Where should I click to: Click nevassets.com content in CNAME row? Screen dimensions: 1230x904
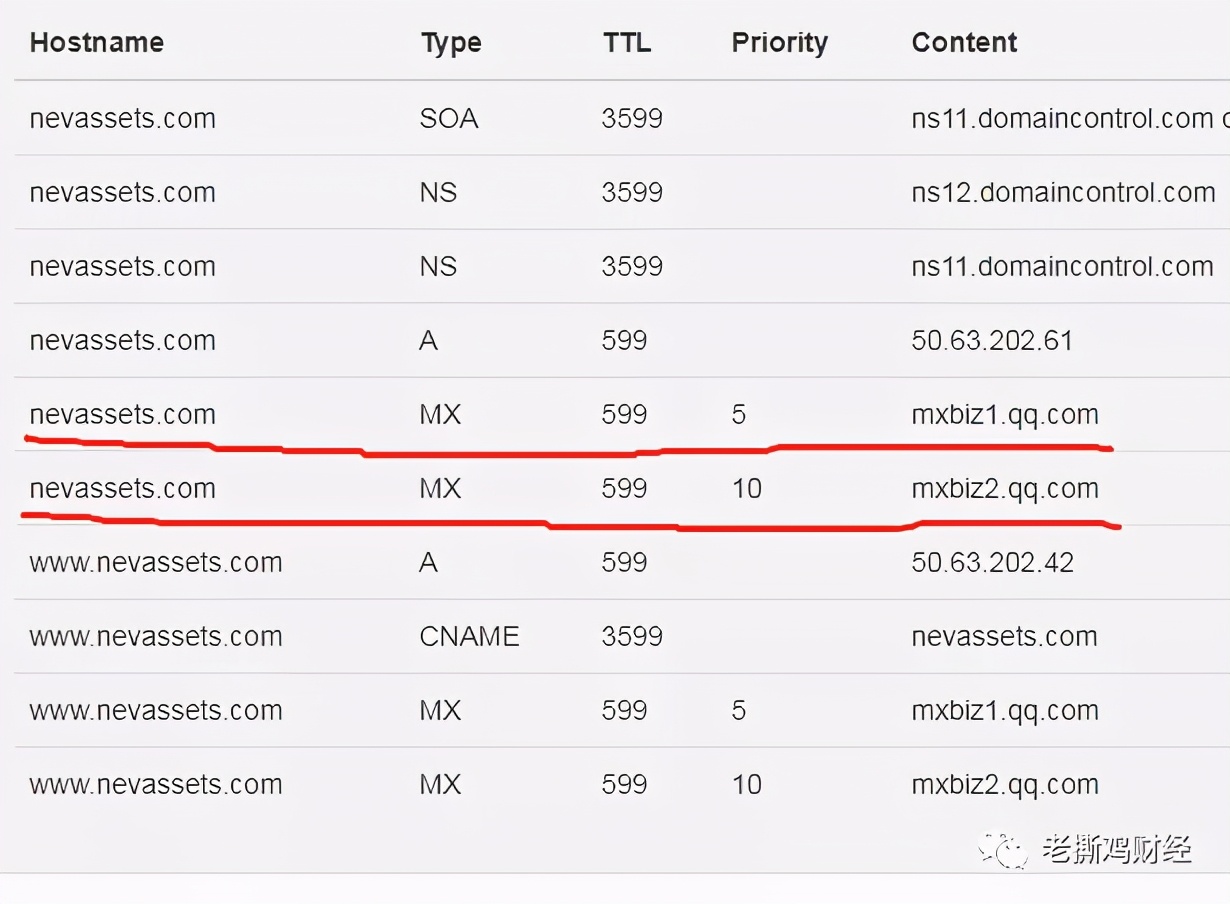[x=1004, y=636]
